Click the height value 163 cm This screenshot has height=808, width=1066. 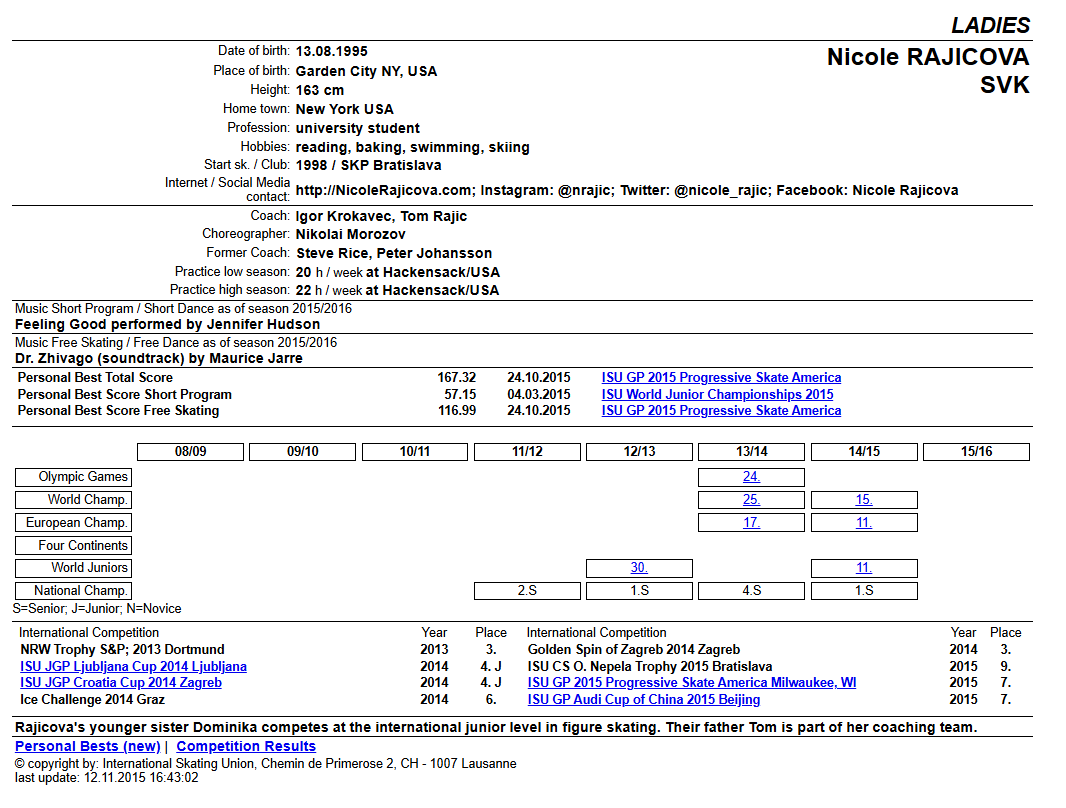point(320,90)
